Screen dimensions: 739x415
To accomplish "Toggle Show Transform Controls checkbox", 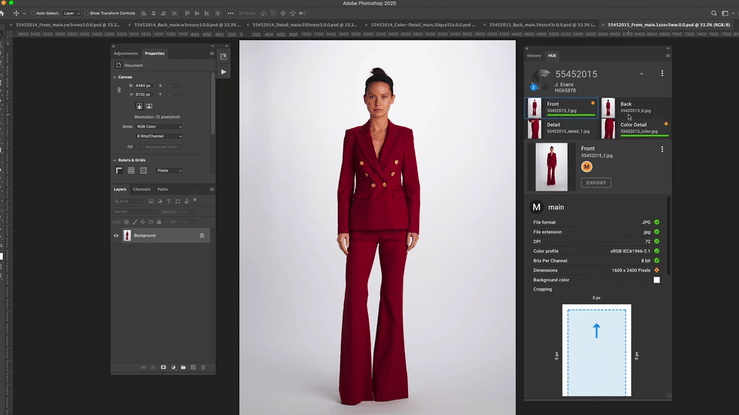I will coord(86,14).
